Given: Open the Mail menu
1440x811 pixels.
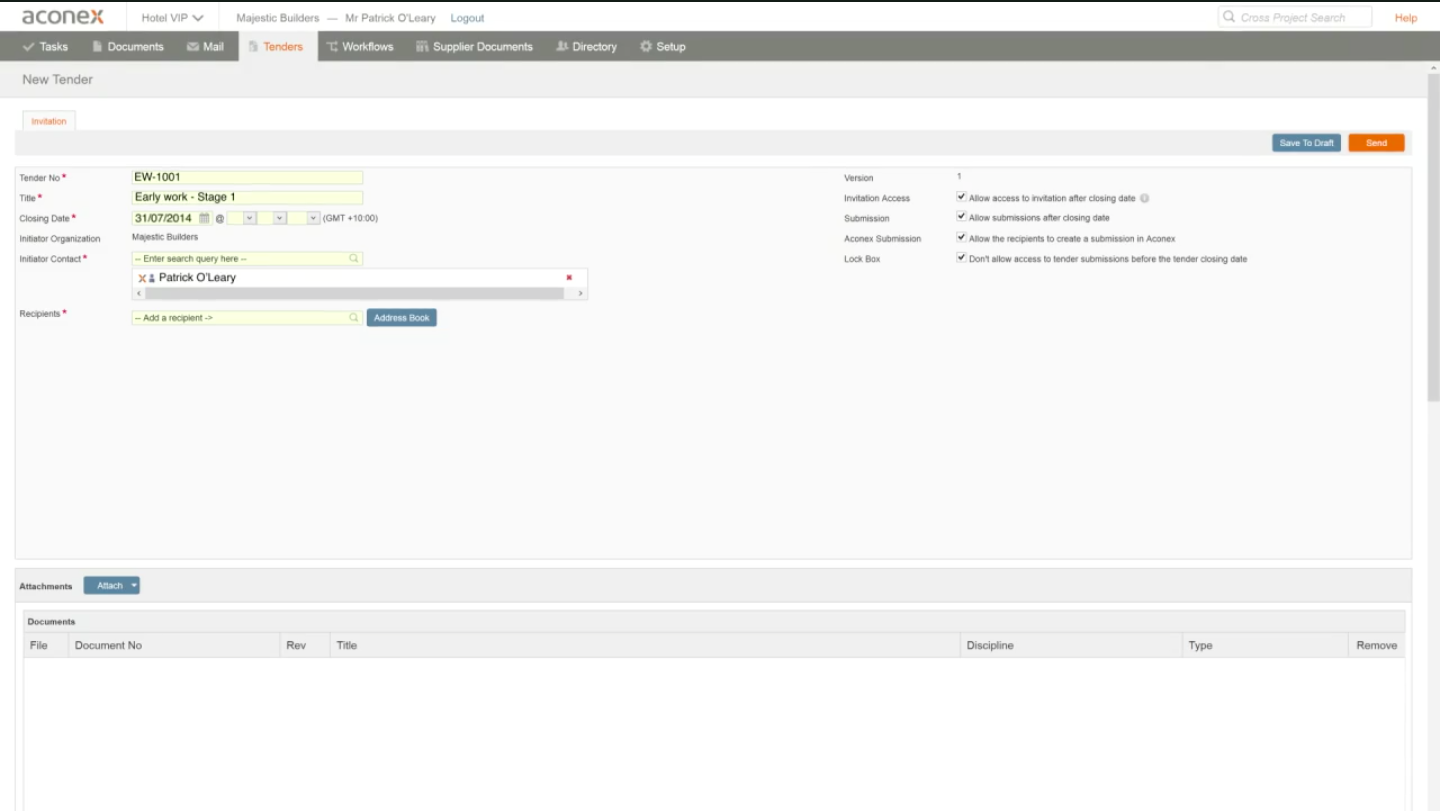Looking at the screenshot, I should (206, 46).
